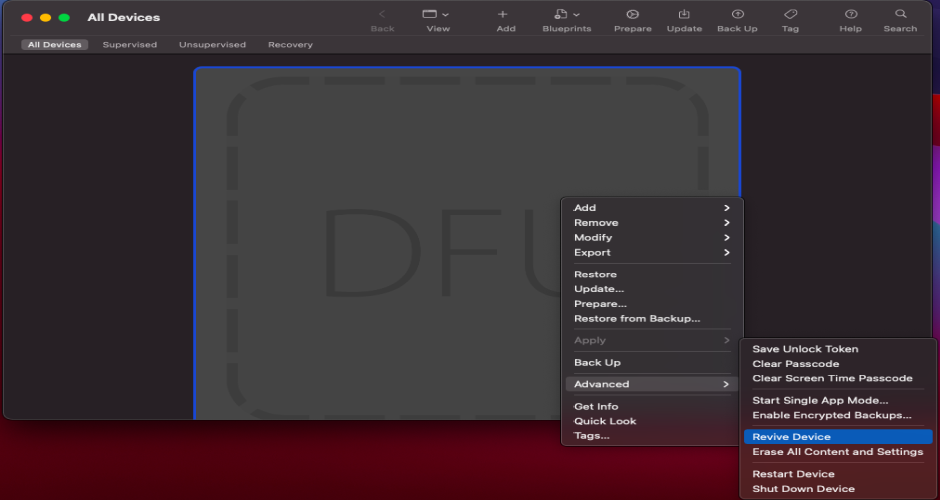Screen dimensions: 940x500
Task: Click the Prepare toolbar icon
Action: (632, 15)
